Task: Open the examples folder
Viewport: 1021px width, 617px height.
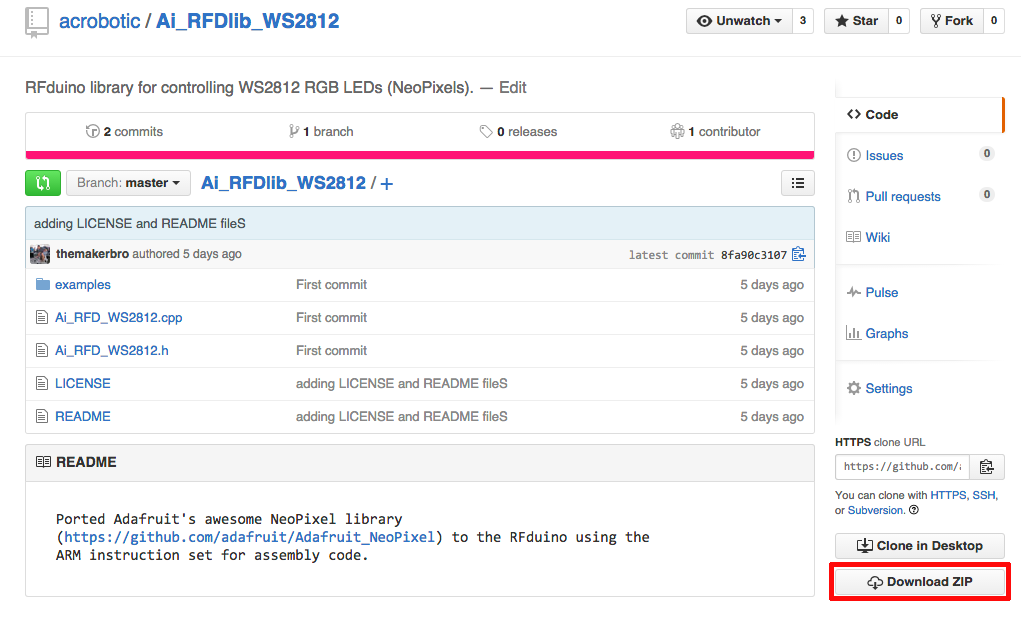Action: point(83,284)
